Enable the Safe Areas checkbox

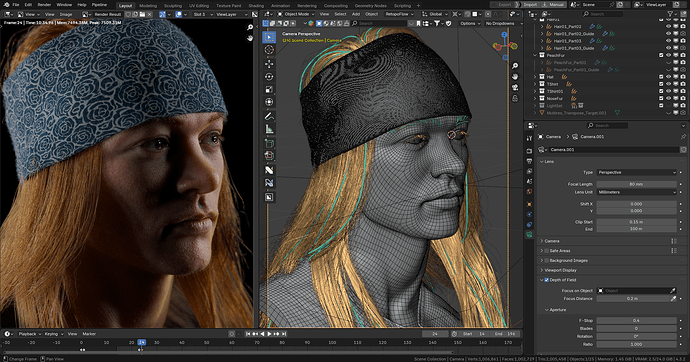tap(547, 251)
